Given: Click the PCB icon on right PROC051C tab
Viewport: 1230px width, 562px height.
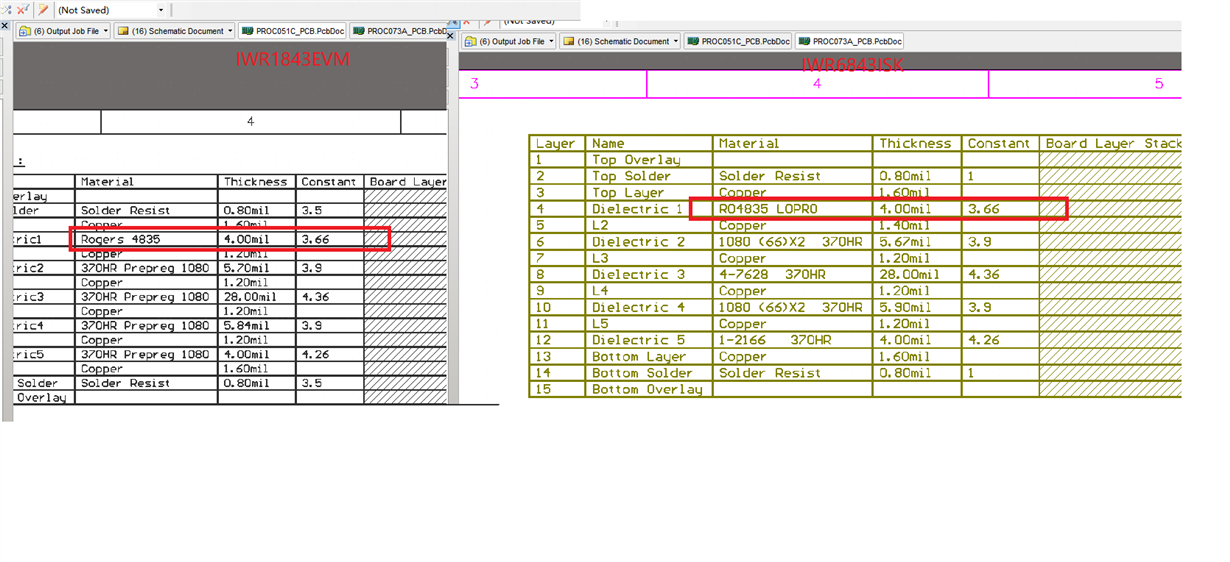Looking at the screenshot, I should point(693,42).
